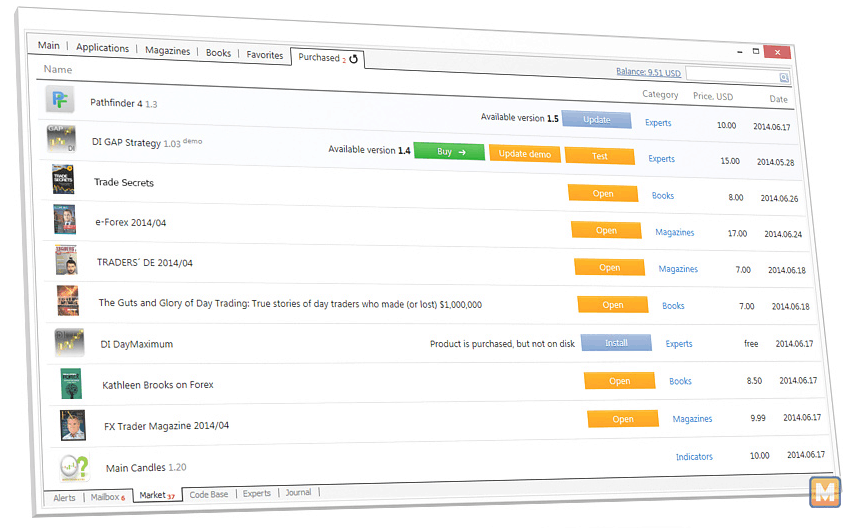Open the Books tab
The height and width of the screenshot is (528, 861).
218,53
